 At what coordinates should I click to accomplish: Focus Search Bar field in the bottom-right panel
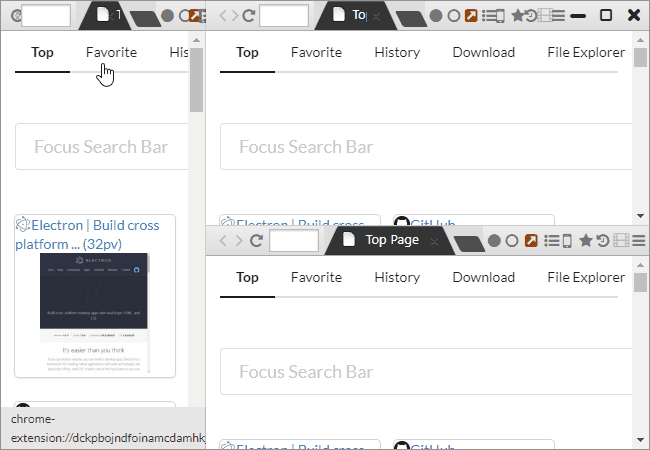(x=426, y=372)
